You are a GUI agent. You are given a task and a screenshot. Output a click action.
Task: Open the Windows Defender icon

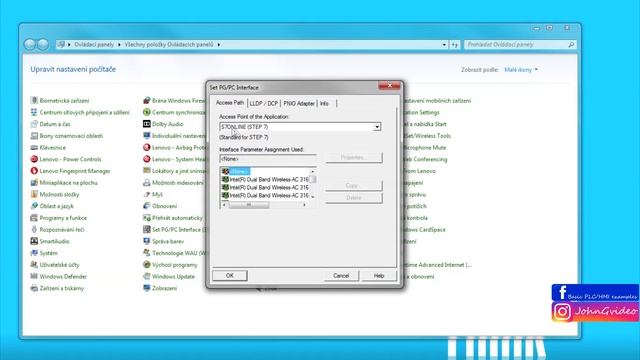[34, 276]
